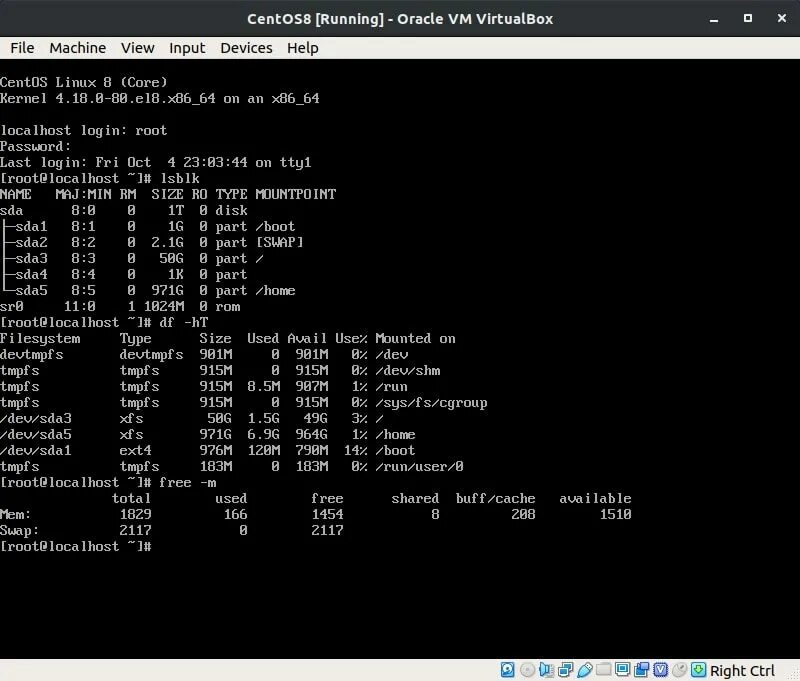Click the available memory value 1510
800x681 pixels.
pos(615,514)
